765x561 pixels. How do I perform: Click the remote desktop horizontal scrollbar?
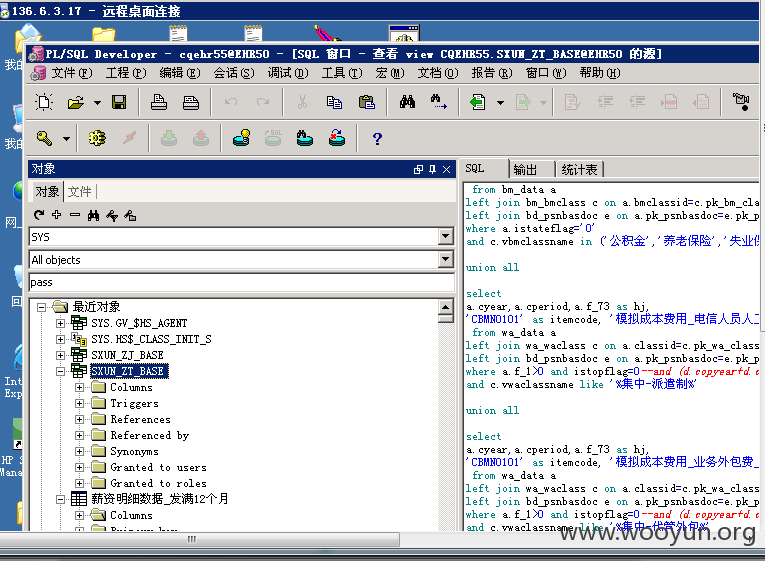200,539
